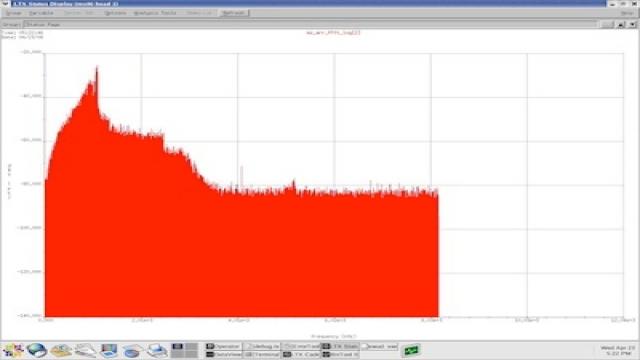Open the mail envelope launcher in the panel

(61, 351)
